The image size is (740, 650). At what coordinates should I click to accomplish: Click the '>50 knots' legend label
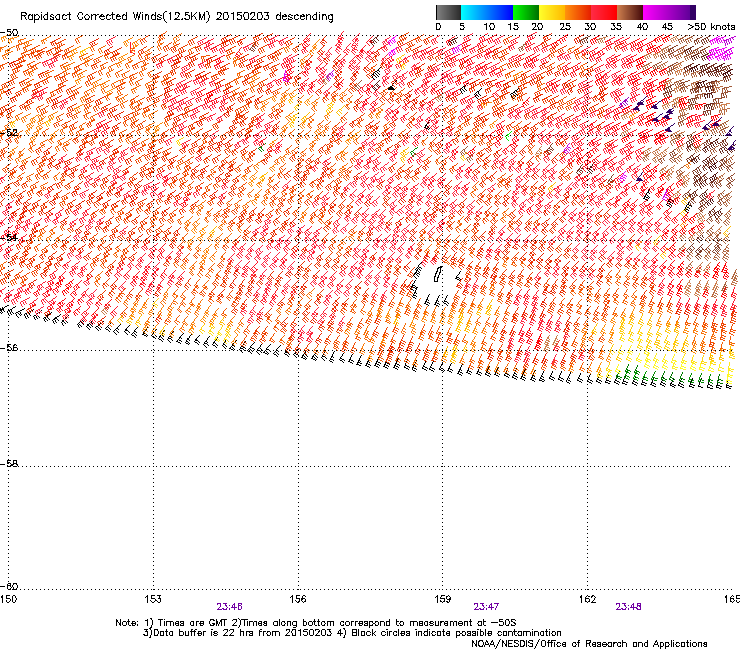(711, 26)
